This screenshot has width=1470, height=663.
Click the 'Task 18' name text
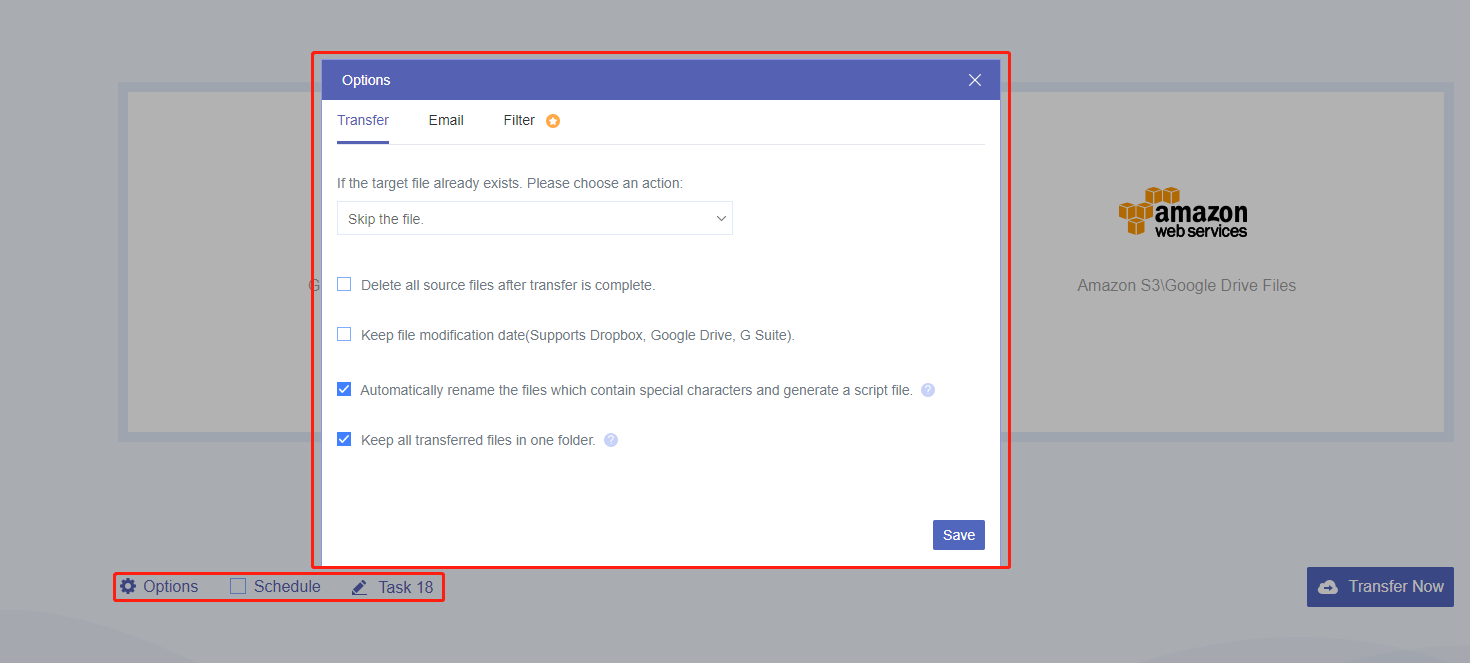point(406,587)
